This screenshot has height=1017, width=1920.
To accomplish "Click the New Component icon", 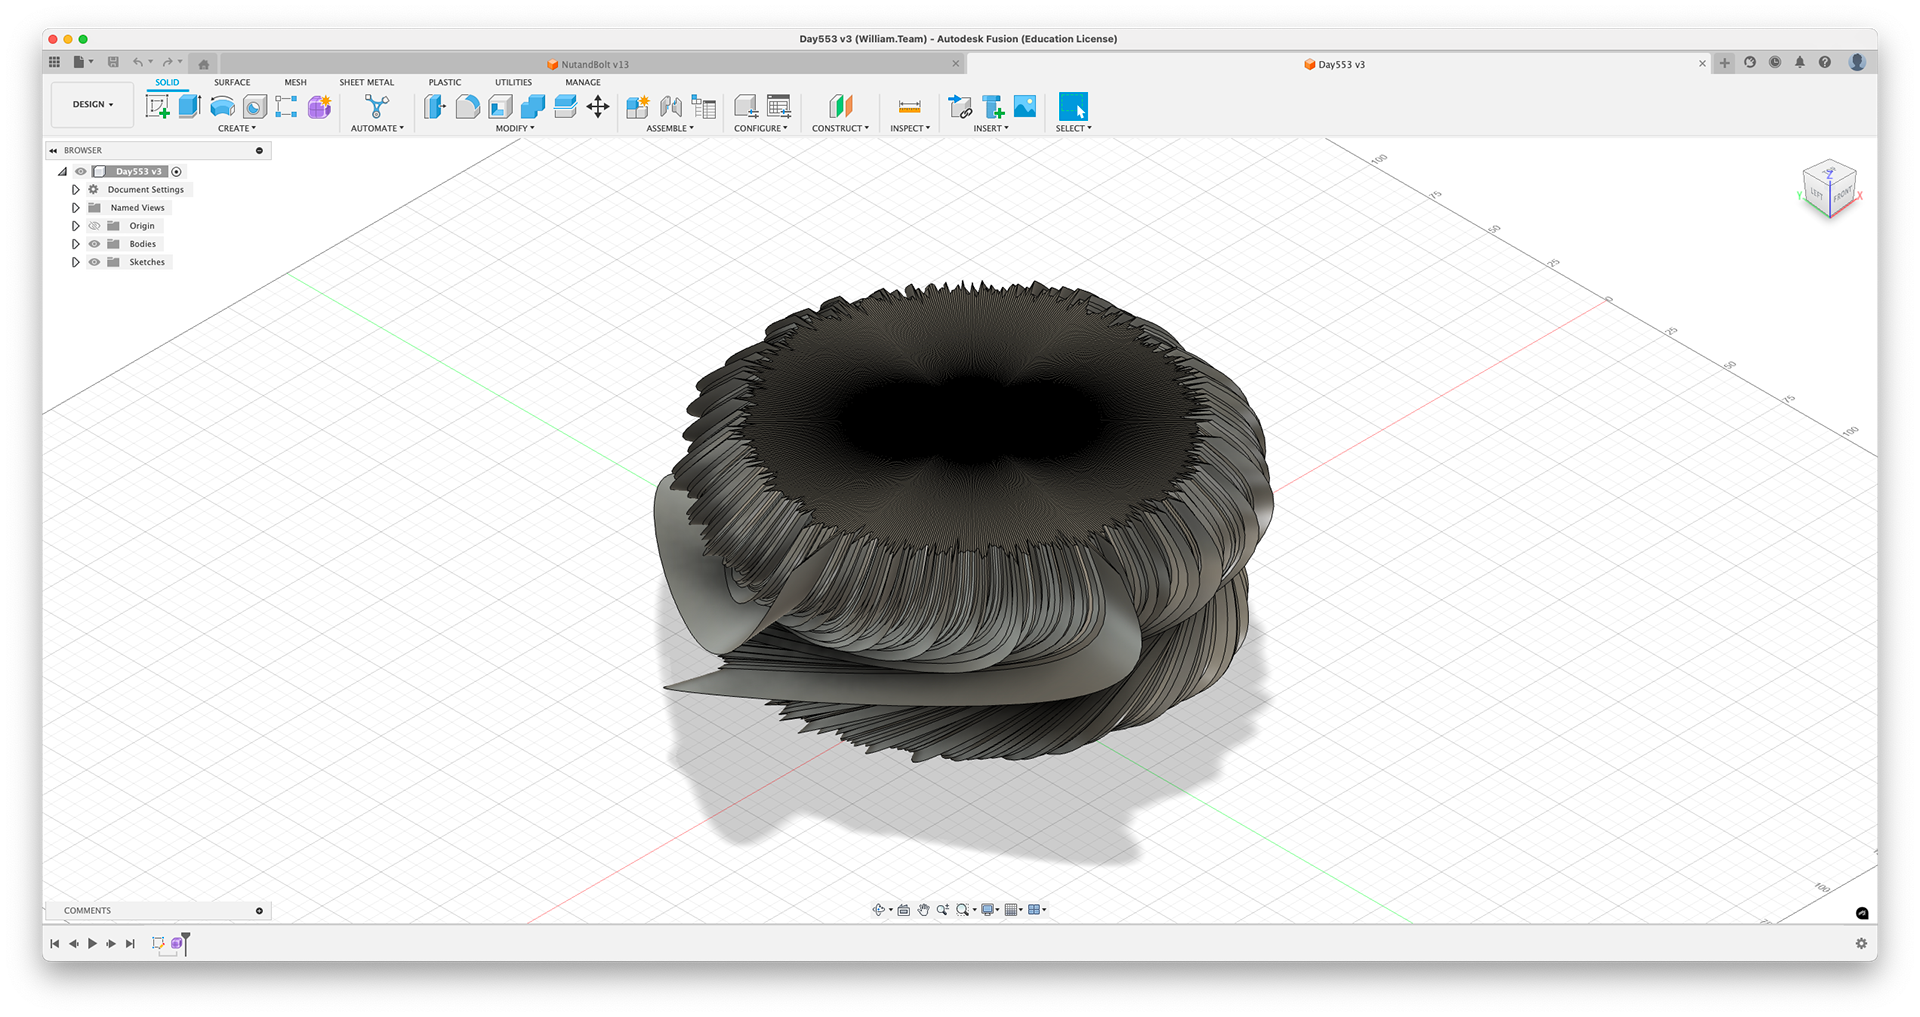I will [637, 107].
